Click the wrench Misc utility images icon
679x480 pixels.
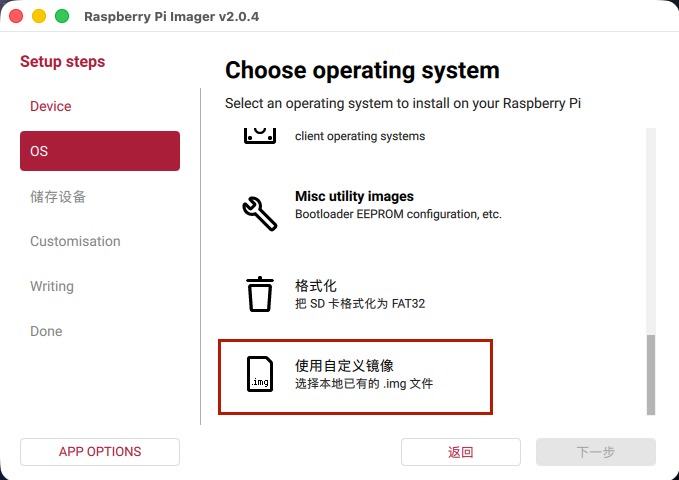259,211
